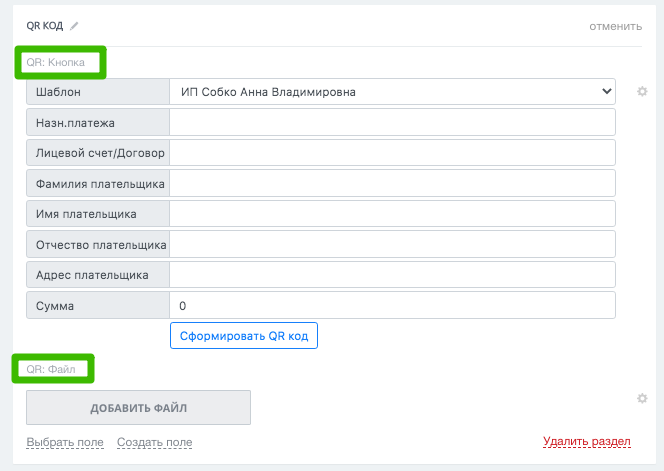664x471 pixels.
Task: Click the Создать поле link
Action: click(x=155, y=442)
